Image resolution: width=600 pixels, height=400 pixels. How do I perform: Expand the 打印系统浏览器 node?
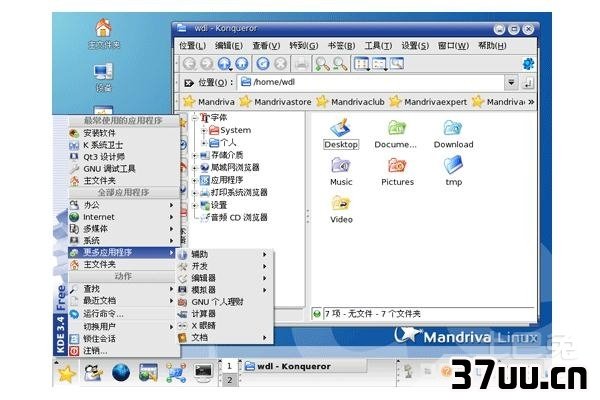point(195,193)
